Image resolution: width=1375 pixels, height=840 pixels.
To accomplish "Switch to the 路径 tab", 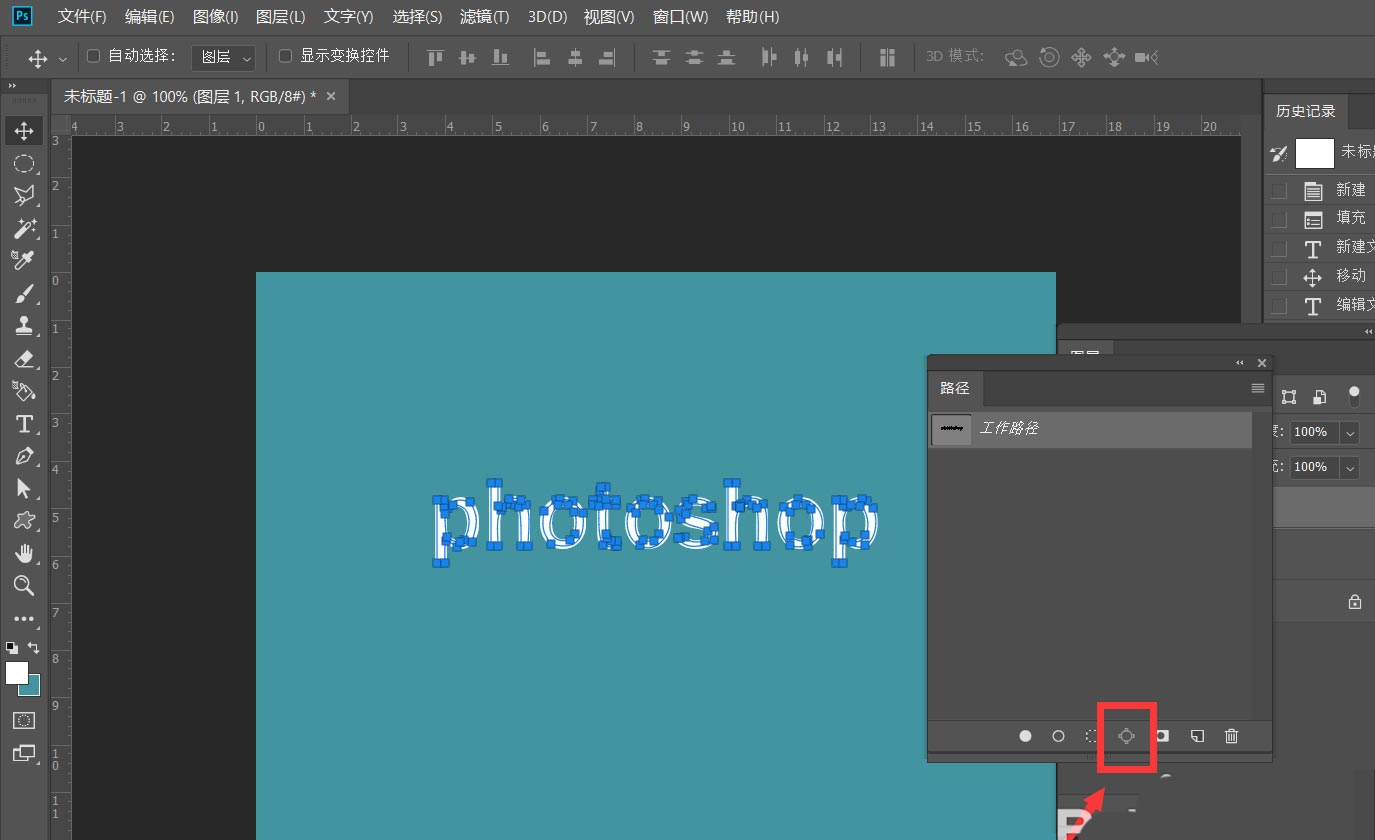I will tap(955, 388).
